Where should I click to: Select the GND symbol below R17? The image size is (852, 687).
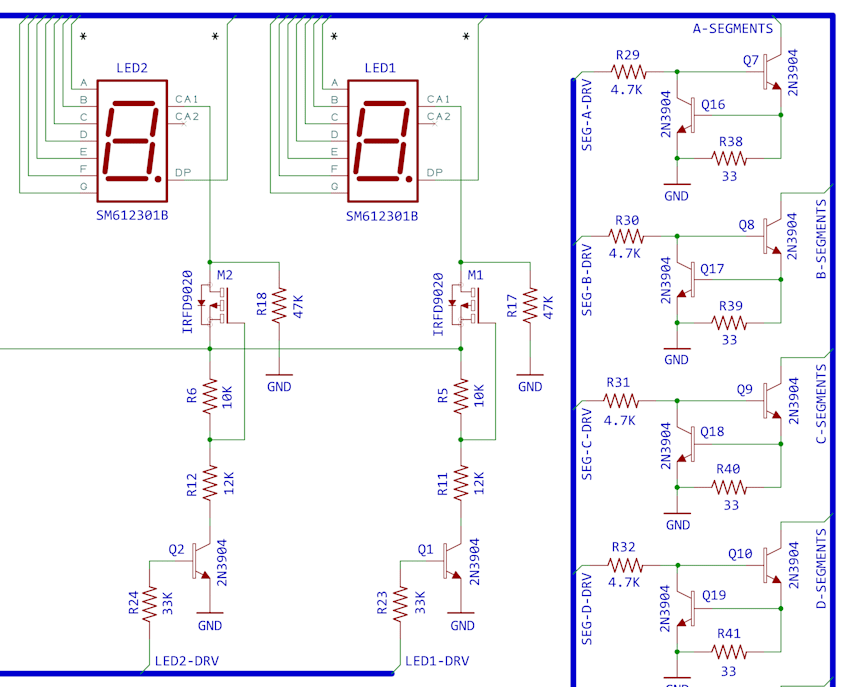pyautogui.click(x=530, y=382)
